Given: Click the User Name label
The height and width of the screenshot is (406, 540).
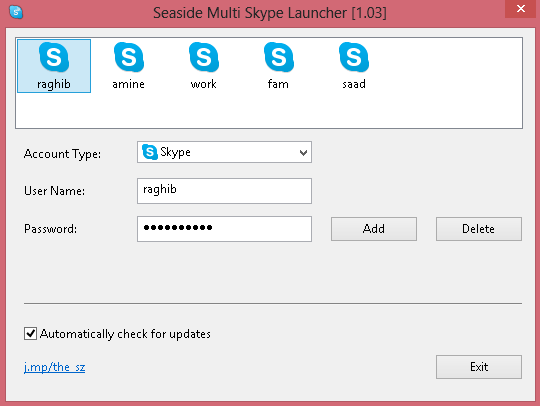Looking at the screenshot, I should point(54,191).
